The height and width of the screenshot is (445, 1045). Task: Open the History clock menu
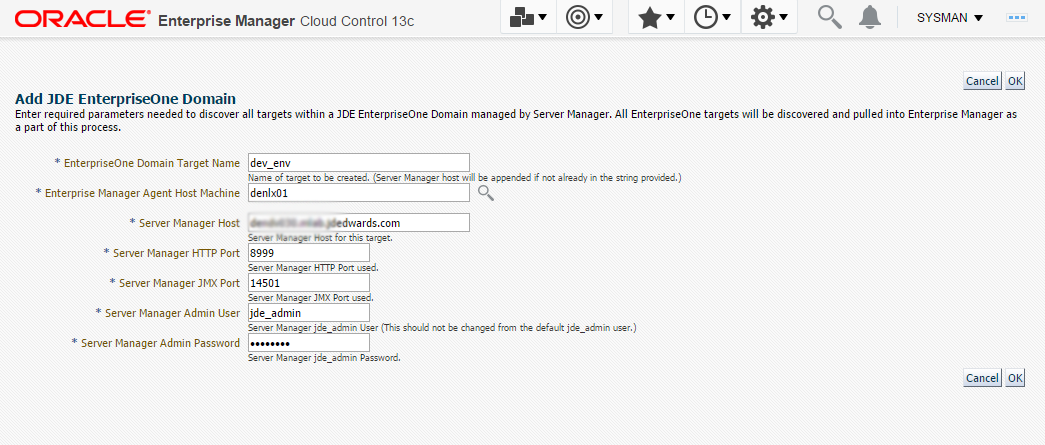coord(711,18)
